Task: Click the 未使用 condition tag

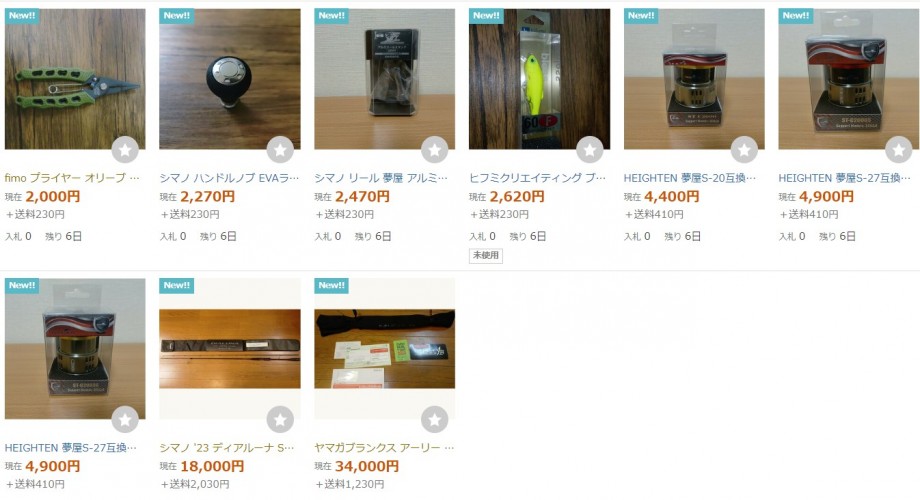Action: click(486, 255)
